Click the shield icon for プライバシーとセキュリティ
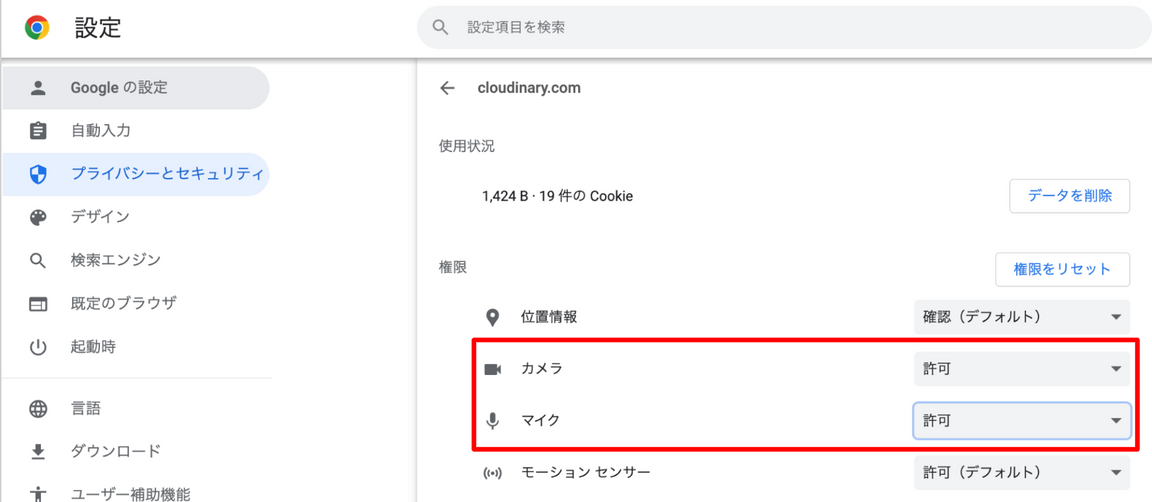 pyautogui.click(x=38, y=174)
